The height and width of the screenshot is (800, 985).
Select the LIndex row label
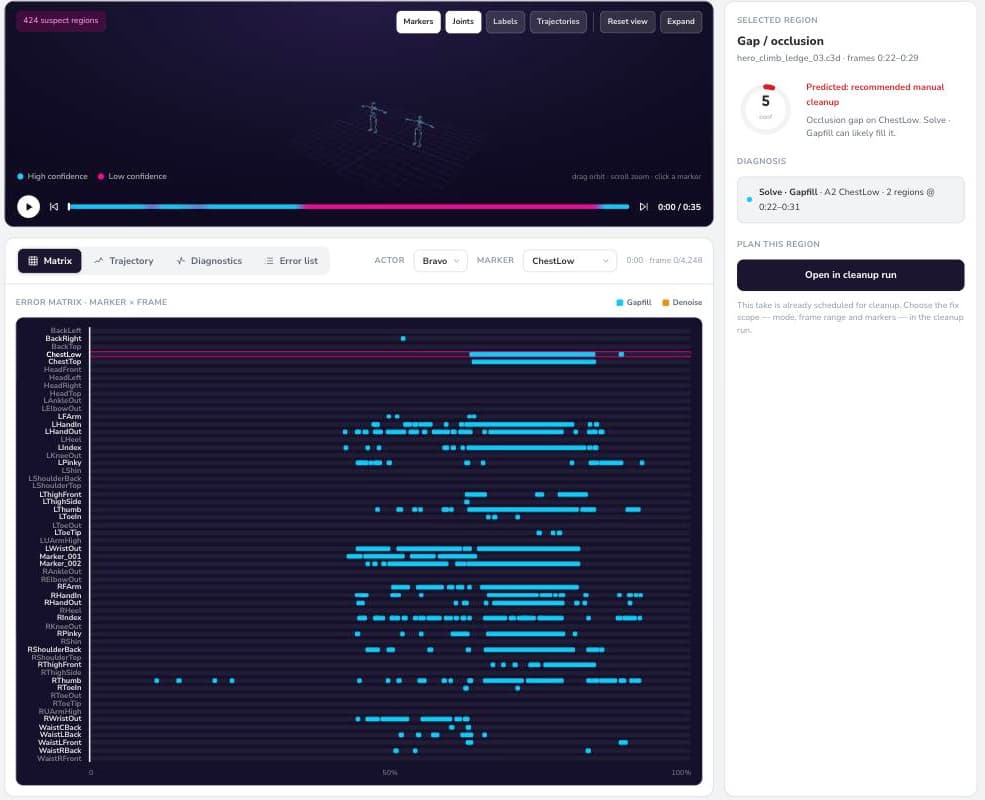(69, 448)
